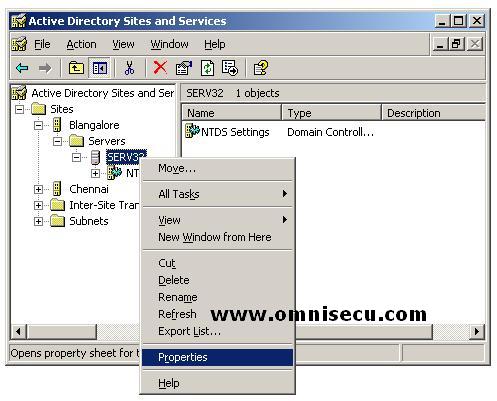The height and width of the screenshot is (401, 497).
Task: Expand the Inter-Site Transports node
Action: pyautogui.click(x=39, y=205)
